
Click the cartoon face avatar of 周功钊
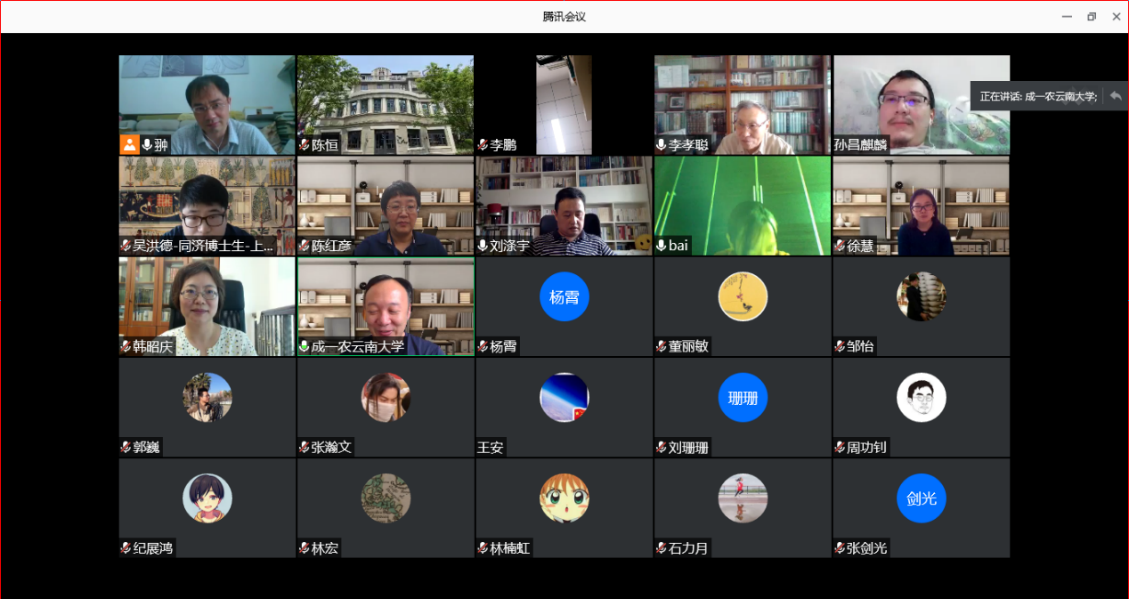(x=921, y=398)
